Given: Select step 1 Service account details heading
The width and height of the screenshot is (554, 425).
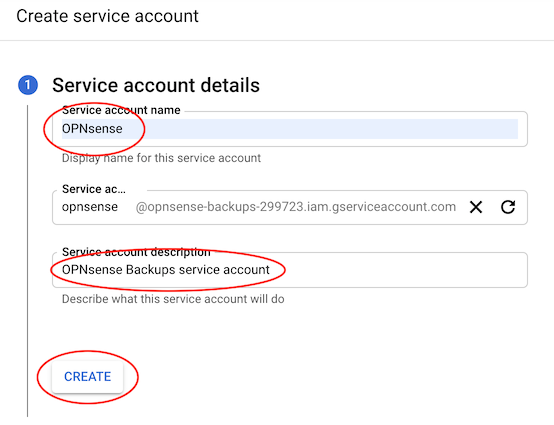Looking at the screenshot, I should pyautogui.click(x=156, y=85).
